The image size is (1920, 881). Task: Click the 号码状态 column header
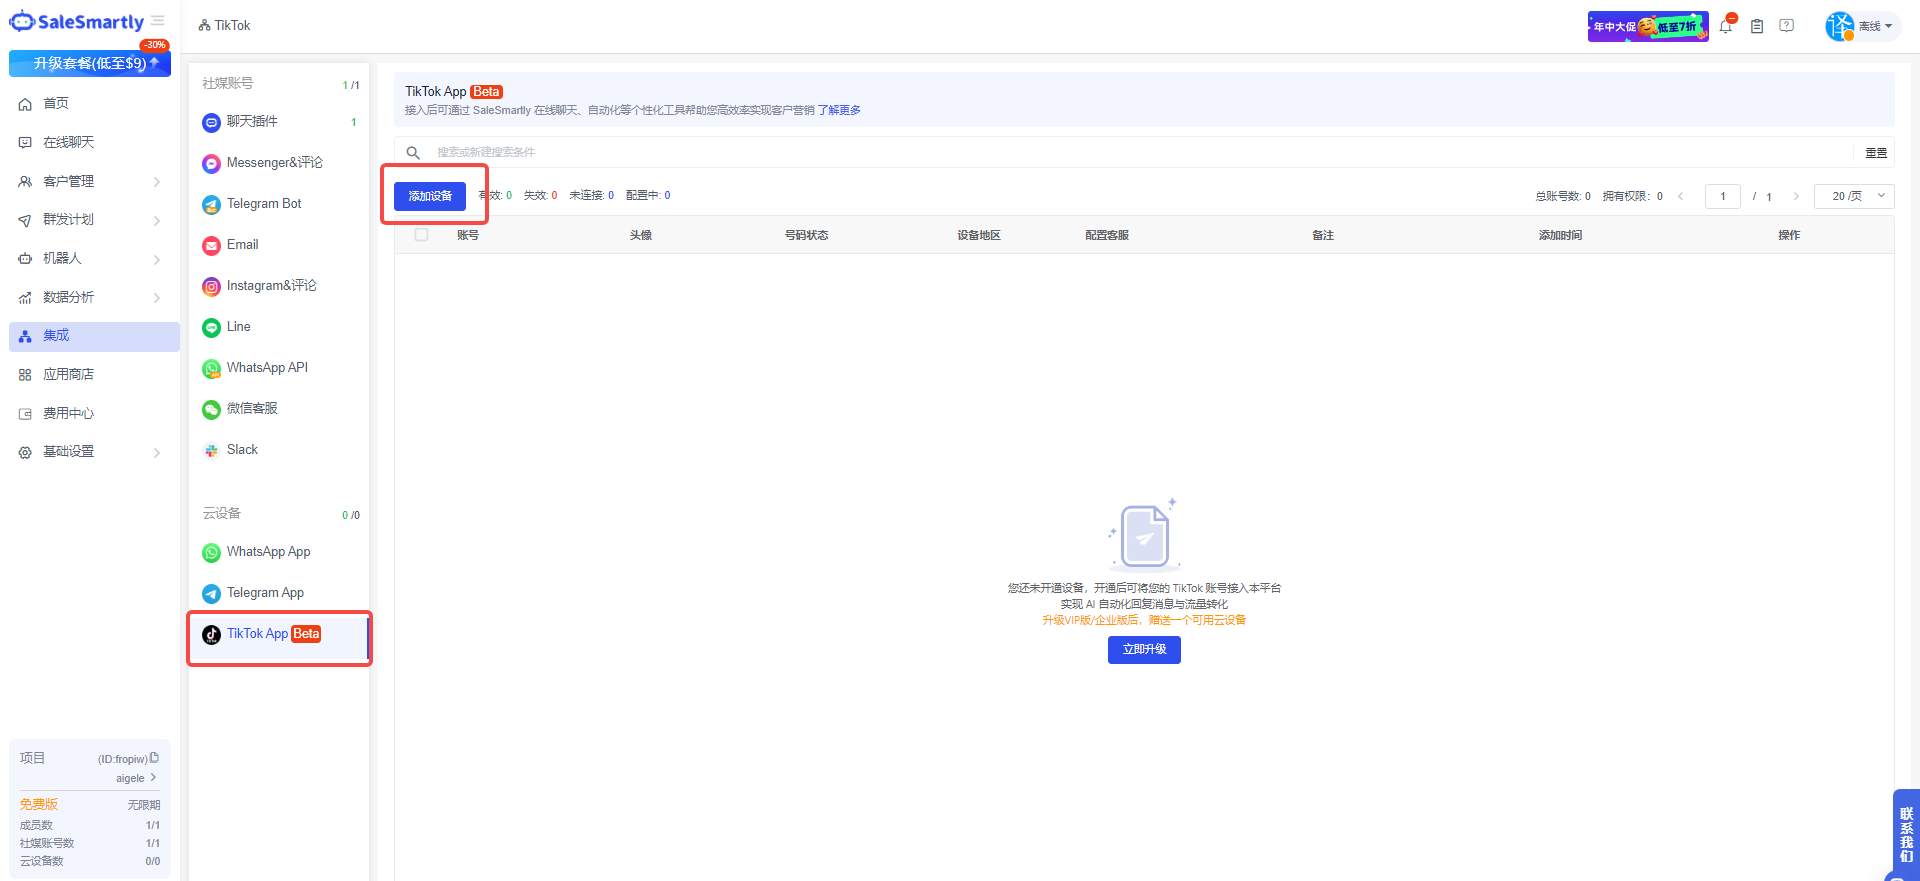point(806,235)
